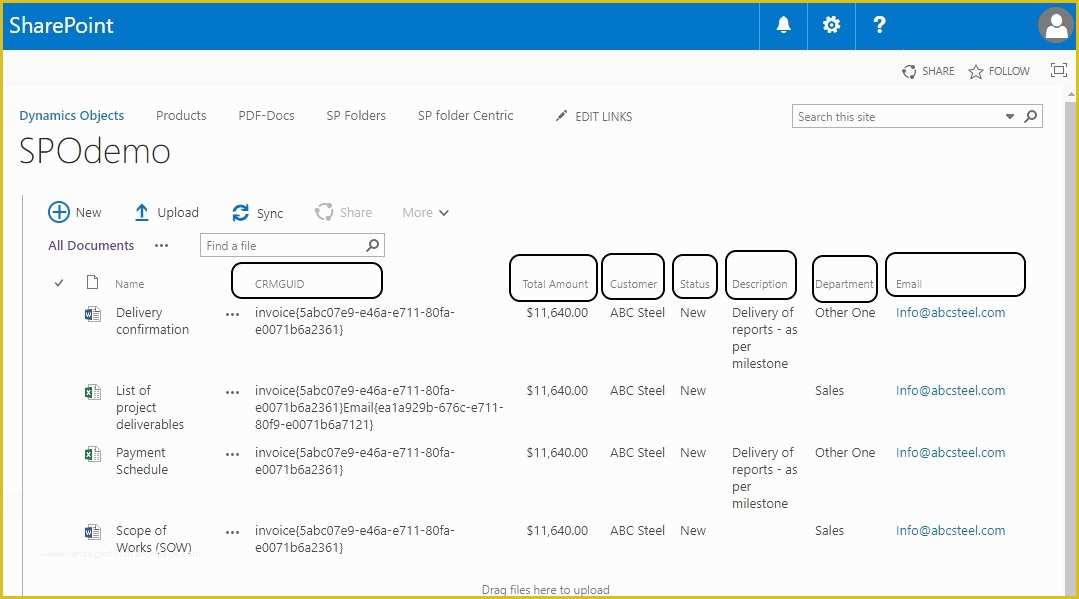1079x599 pixels.
Task: Open the PDF-Docs navigation link
Action: (266, 116)
